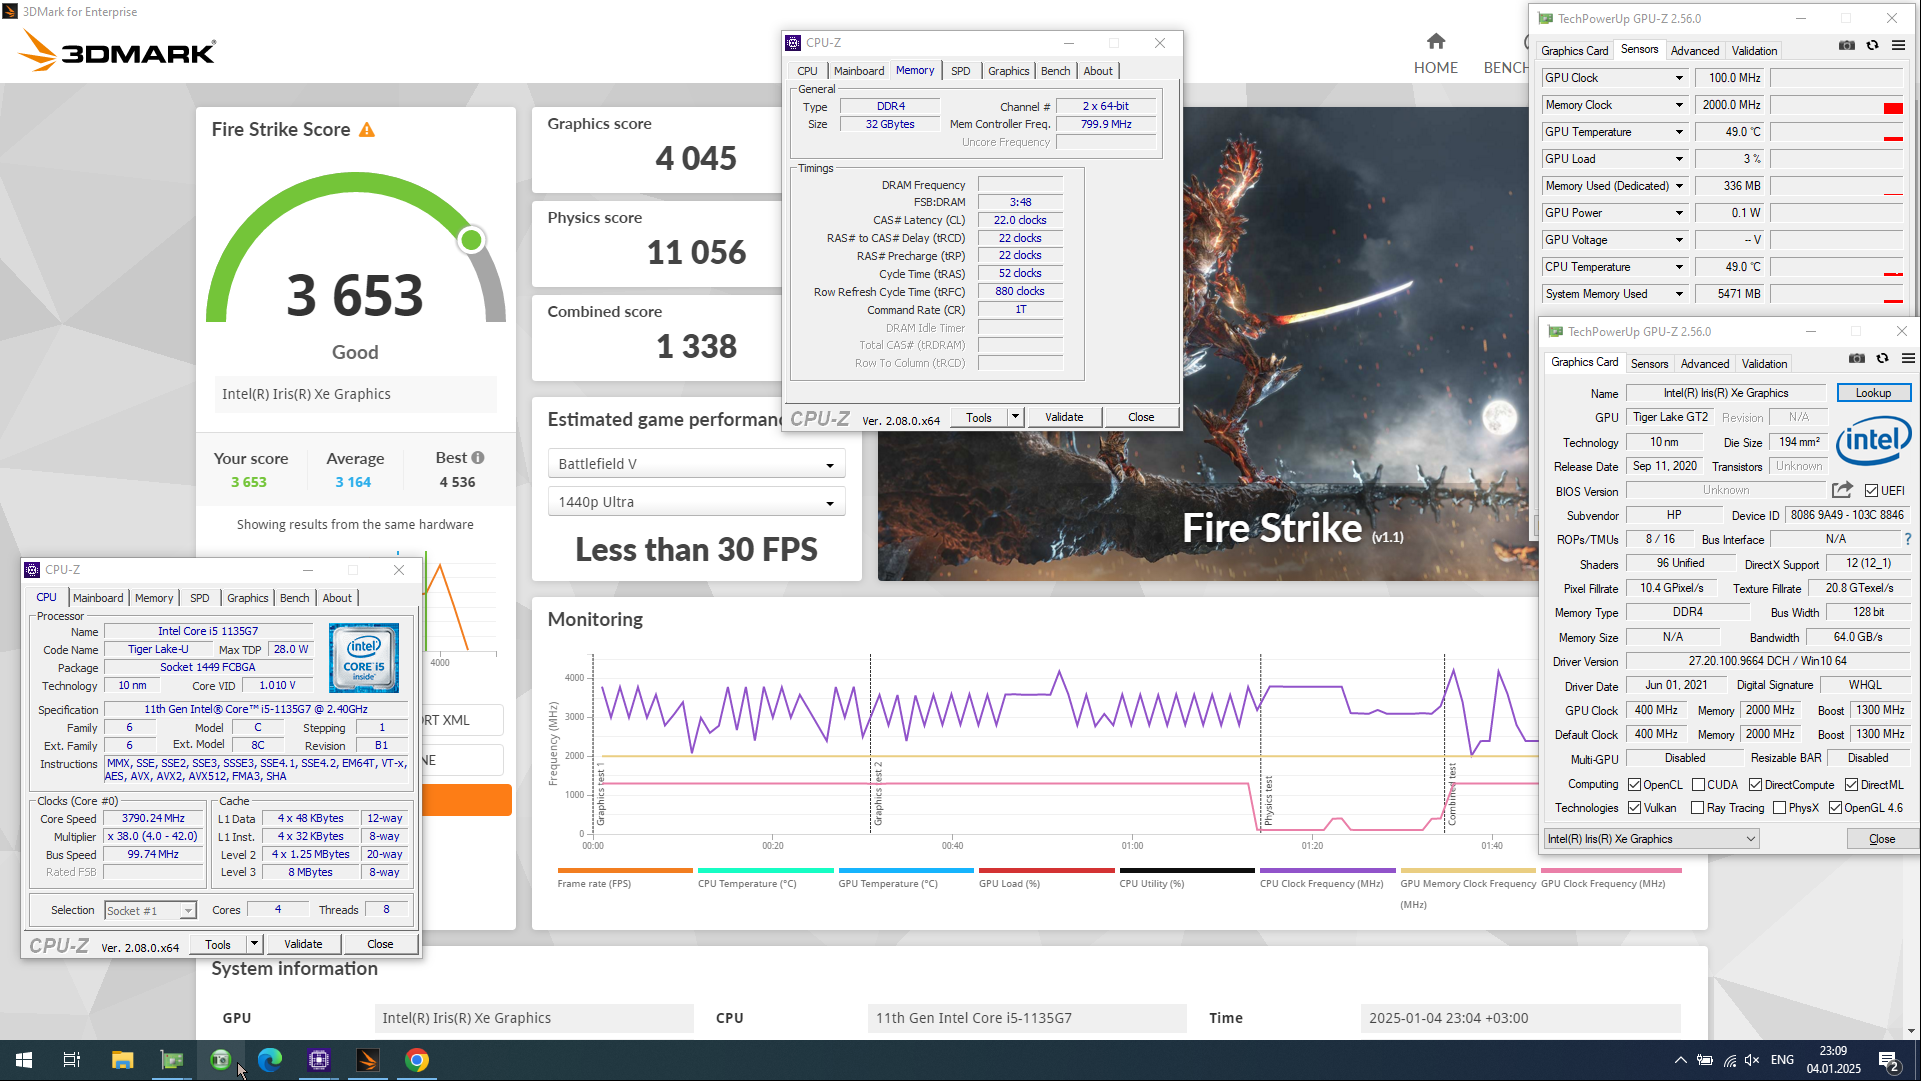1921x1081 pixels.
Task: Click the Bus Interface question mark
Action: [x=1908, y=539]
